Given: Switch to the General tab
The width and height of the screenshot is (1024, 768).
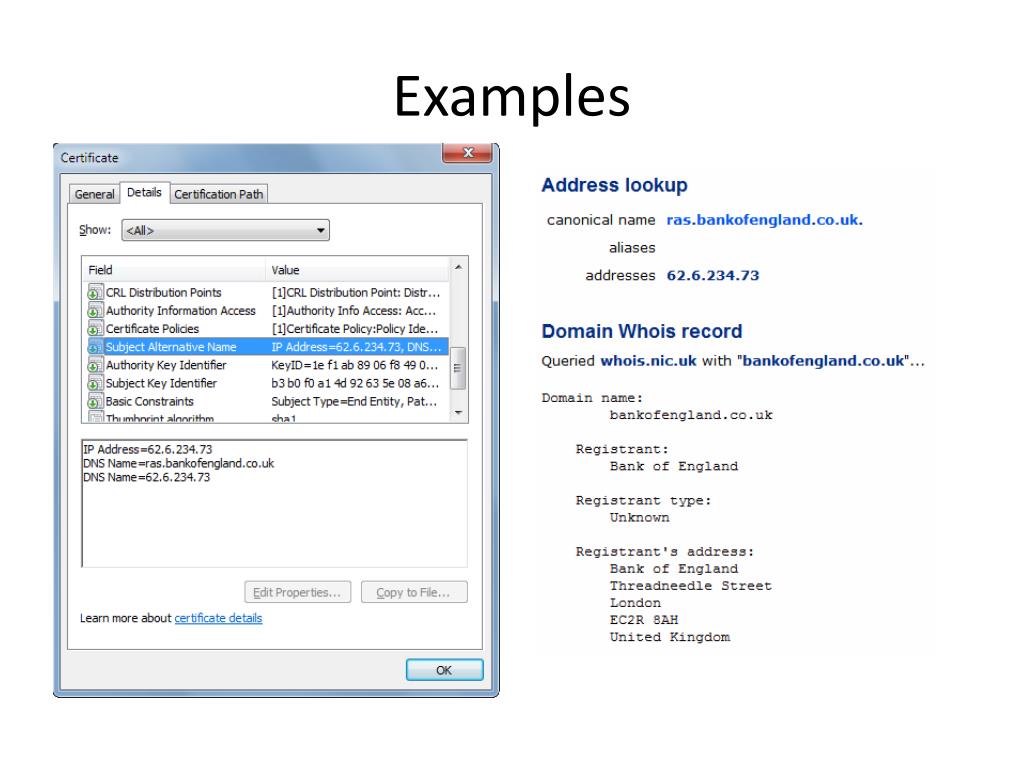Looking at the screenshot, I should click(x=94, y=194).
